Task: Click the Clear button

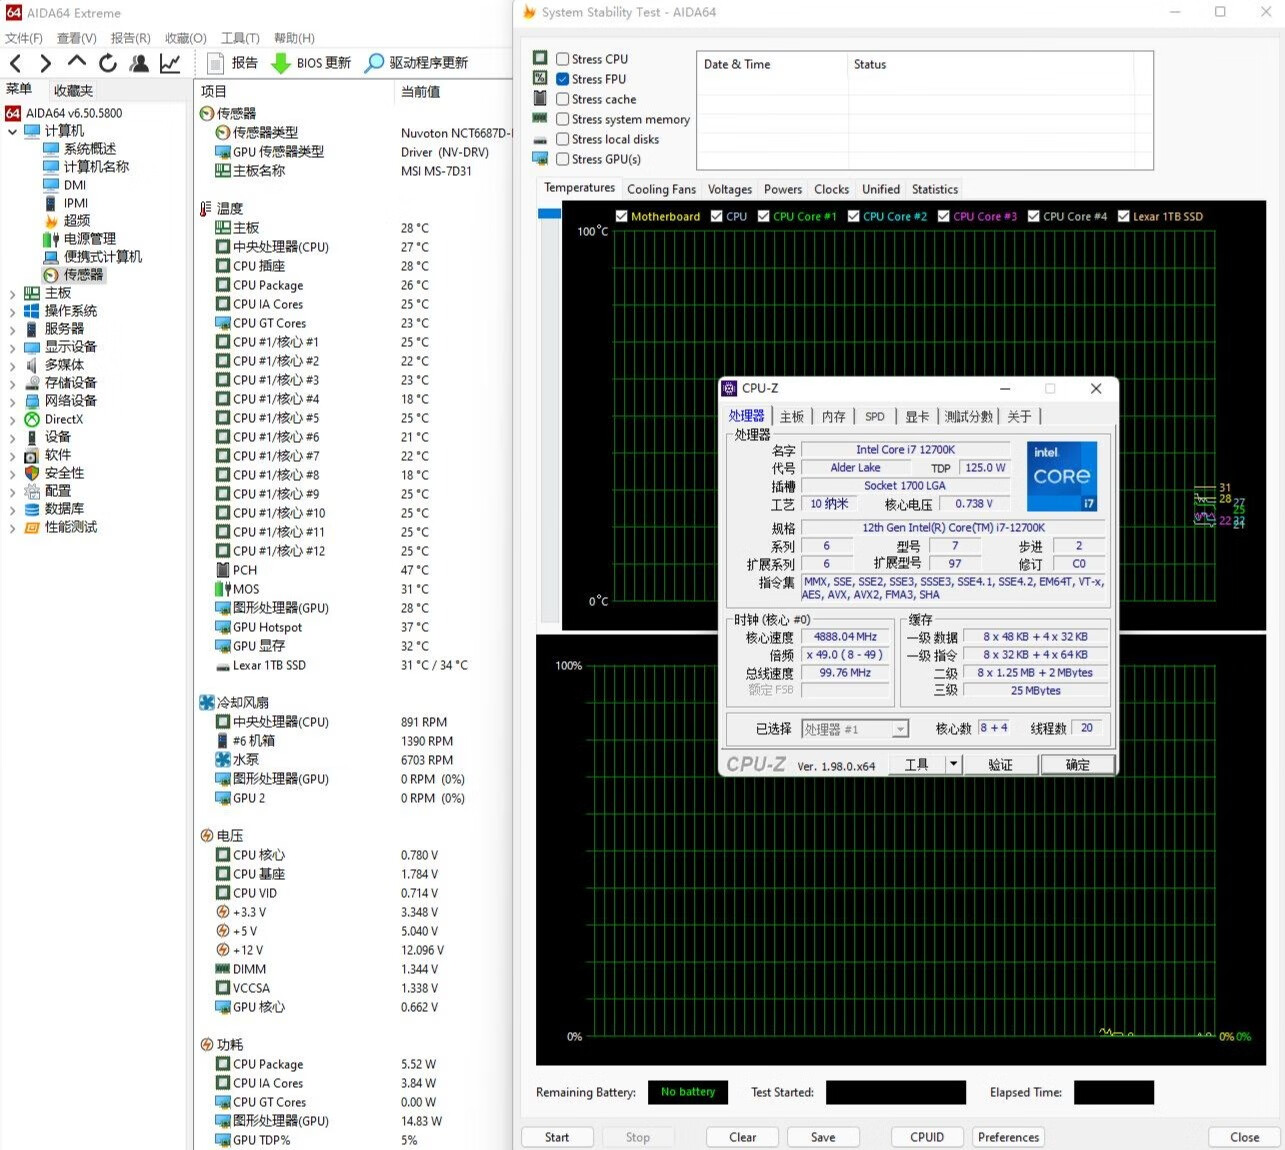Action: (x=742, y=1137)
